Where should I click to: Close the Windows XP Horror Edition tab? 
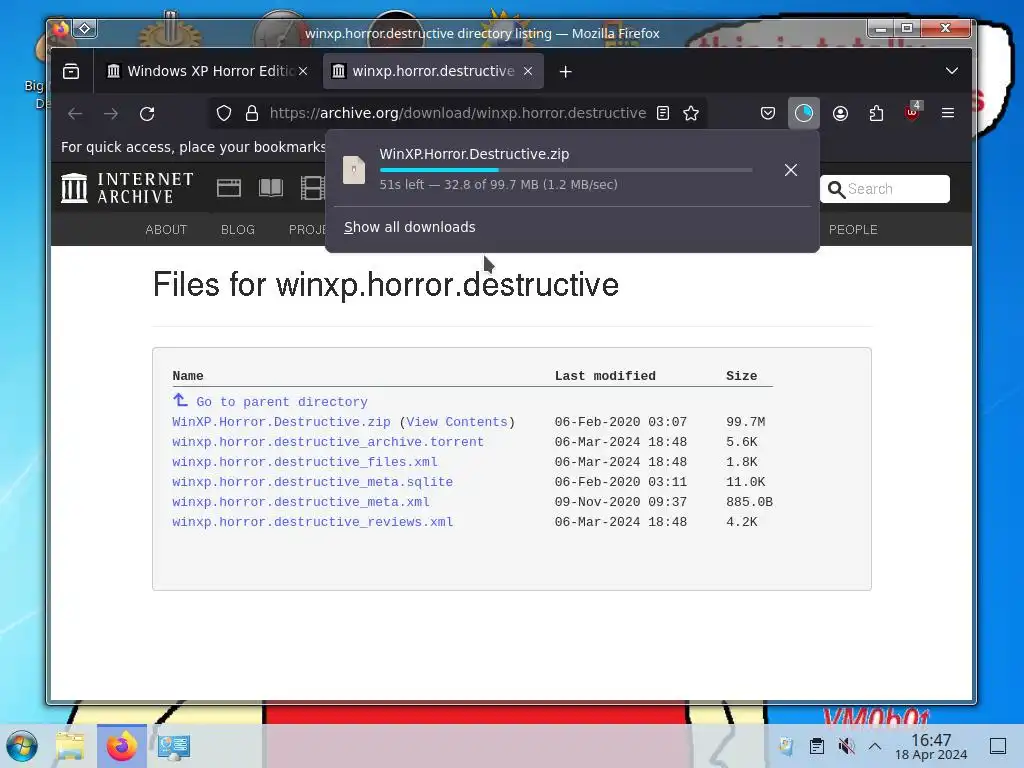click(303, 71)
